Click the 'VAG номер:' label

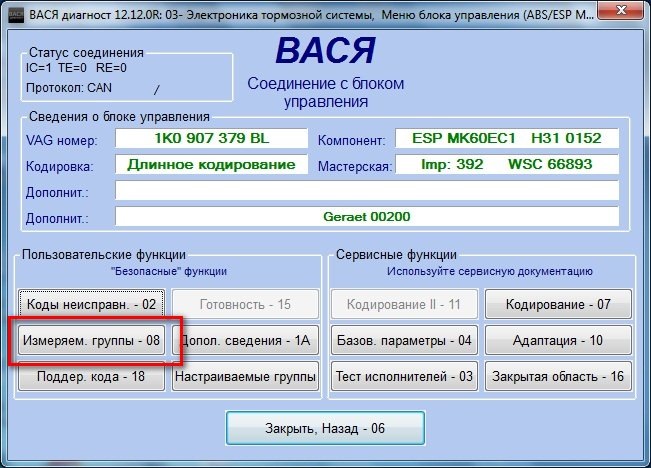tap(62, 140)
